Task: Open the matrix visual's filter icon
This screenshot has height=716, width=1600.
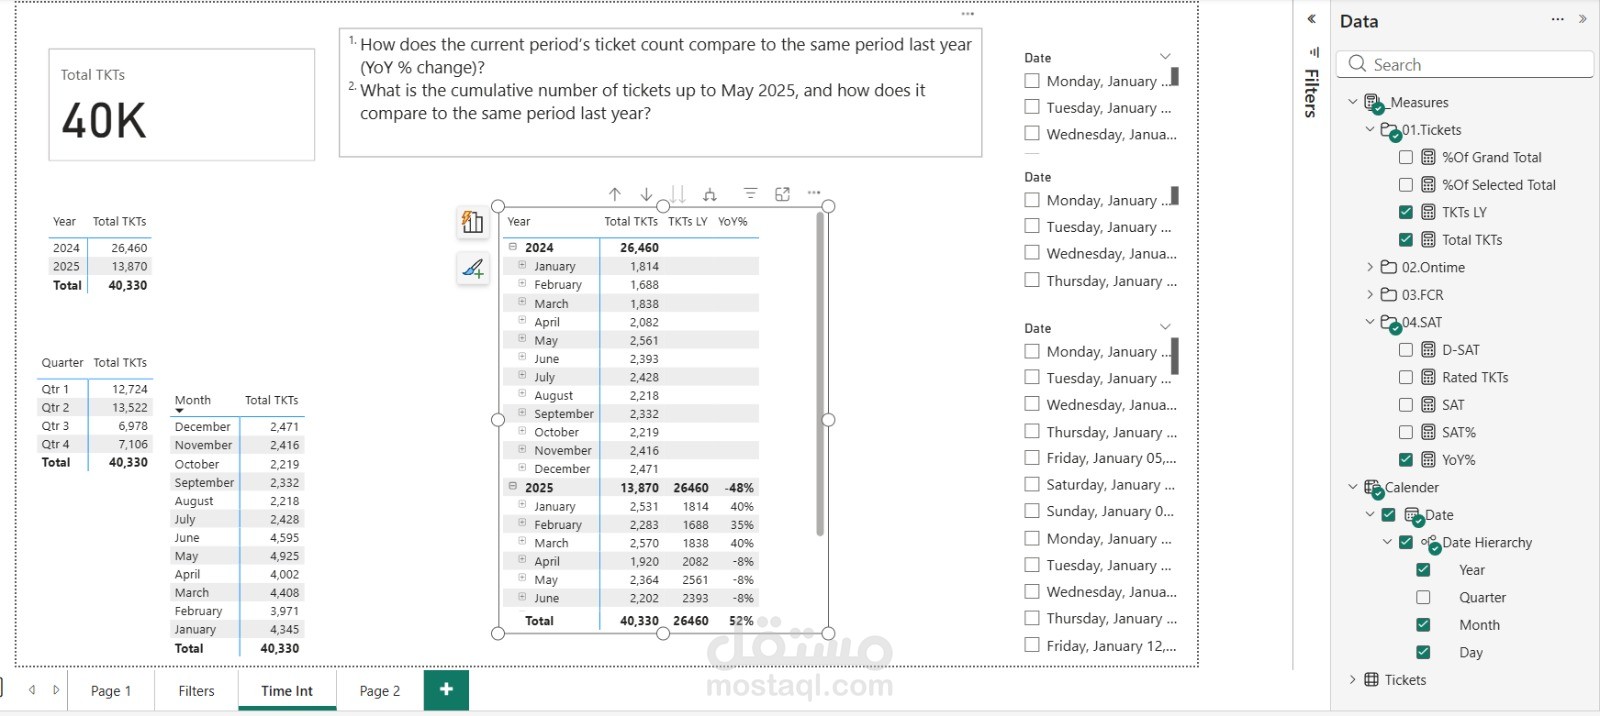Action: click(750, 193)
